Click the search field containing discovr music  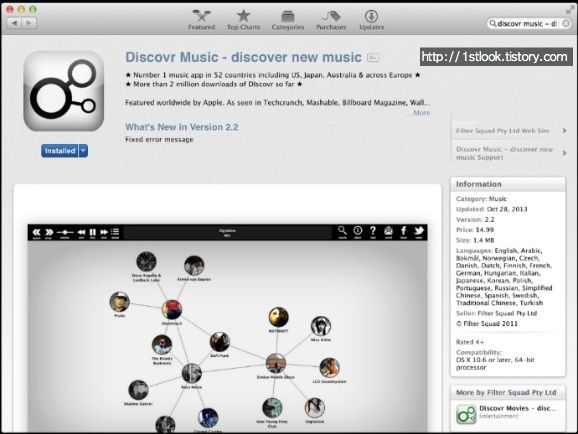pyautogui.click(x=529, y=24)
